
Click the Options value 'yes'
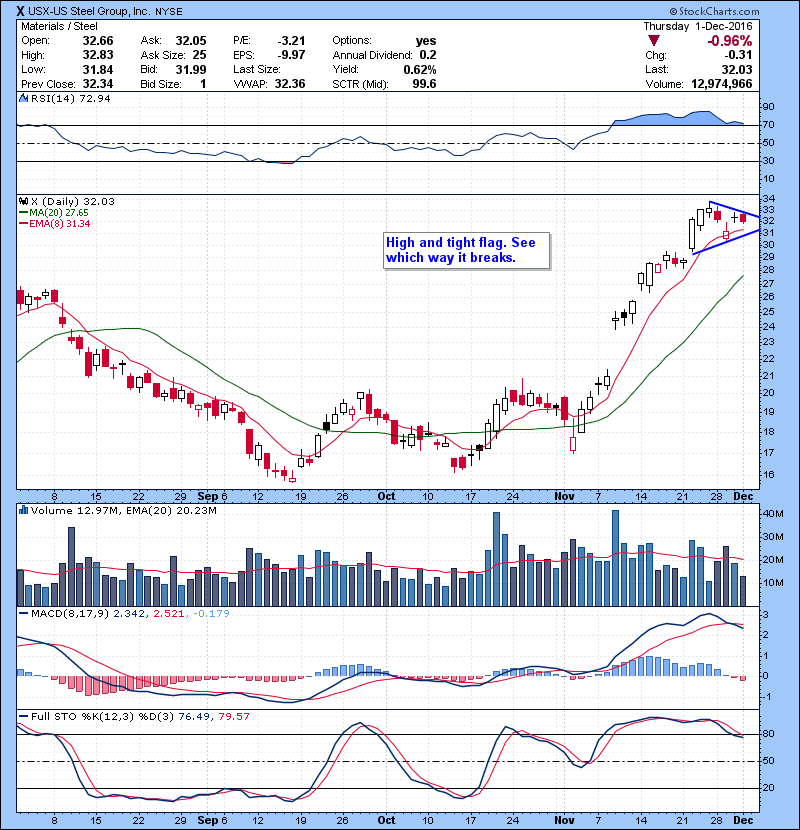(426, 41)
